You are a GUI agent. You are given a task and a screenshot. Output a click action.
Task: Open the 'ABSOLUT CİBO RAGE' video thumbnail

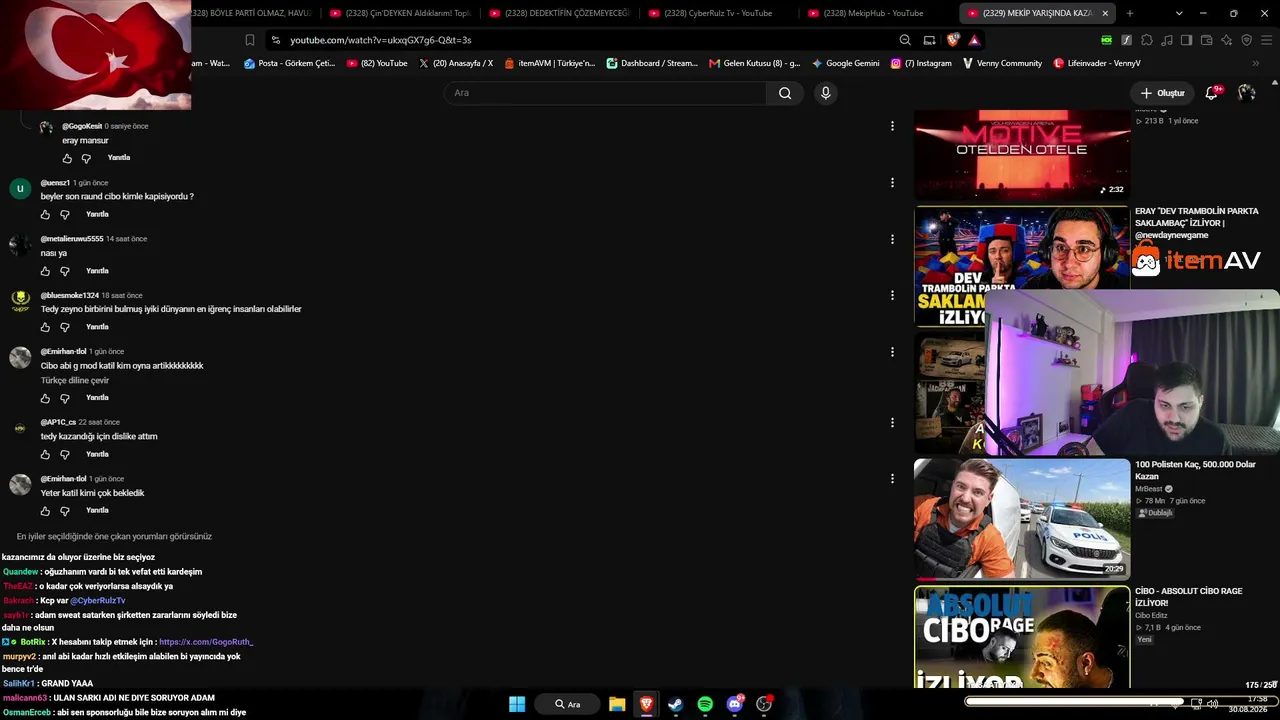(x=1022, y=637)
